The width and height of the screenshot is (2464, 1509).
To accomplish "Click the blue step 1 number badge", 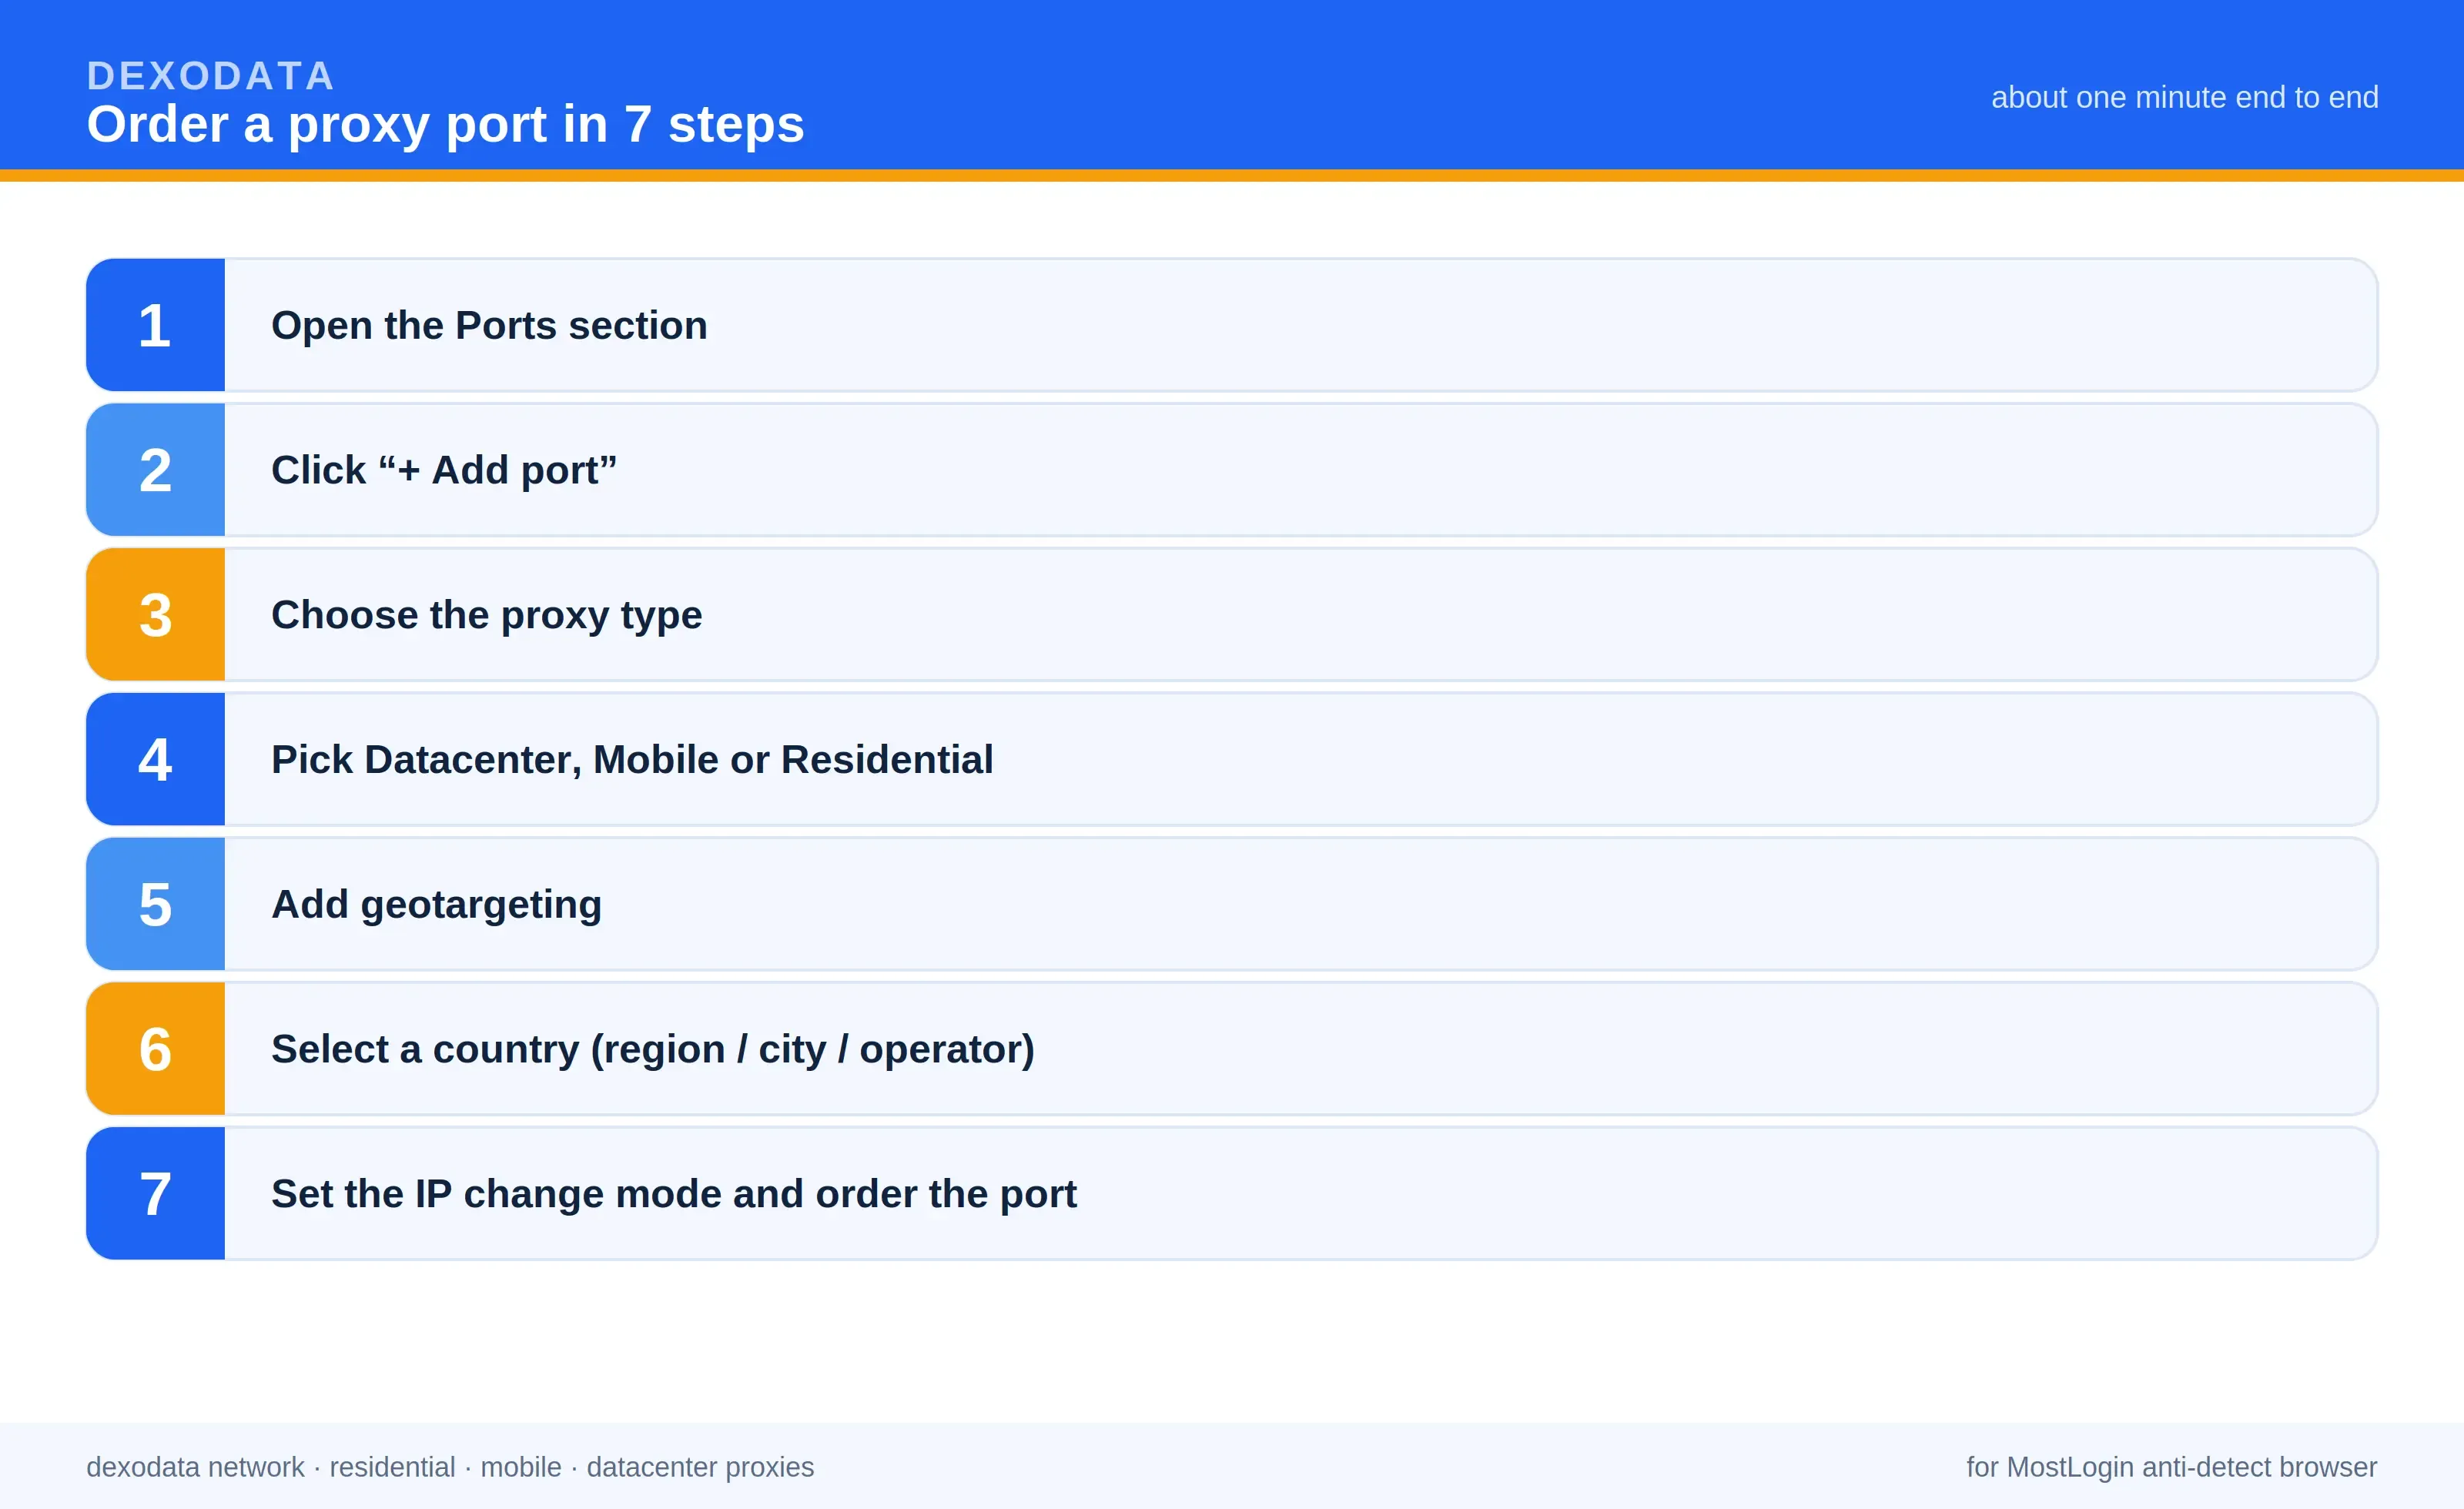I will [155, 325].
